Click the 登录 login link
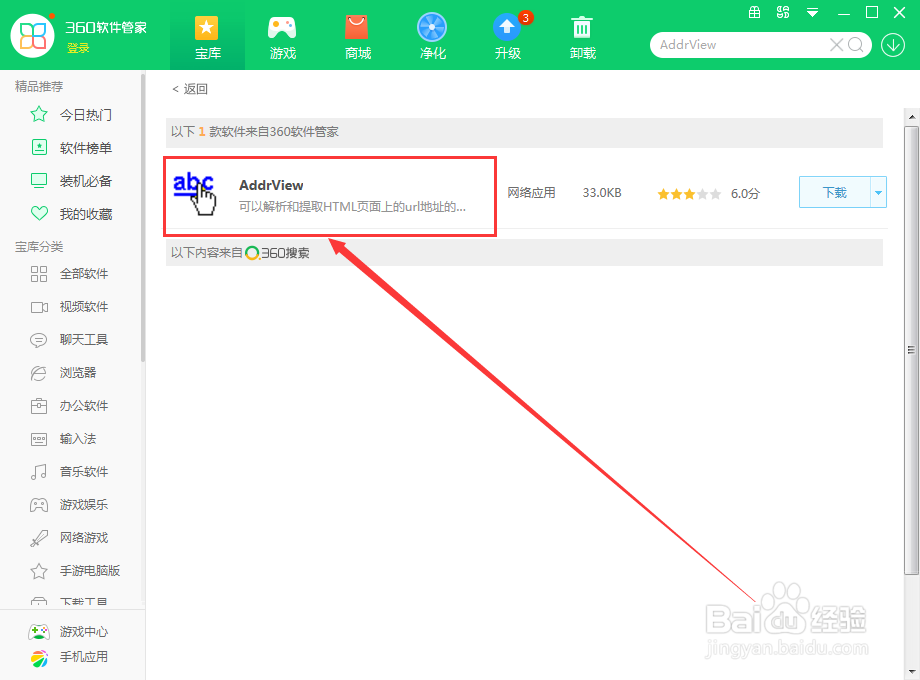Image resolution: width=920 pixels, height=680 pixels. (78, 48)
